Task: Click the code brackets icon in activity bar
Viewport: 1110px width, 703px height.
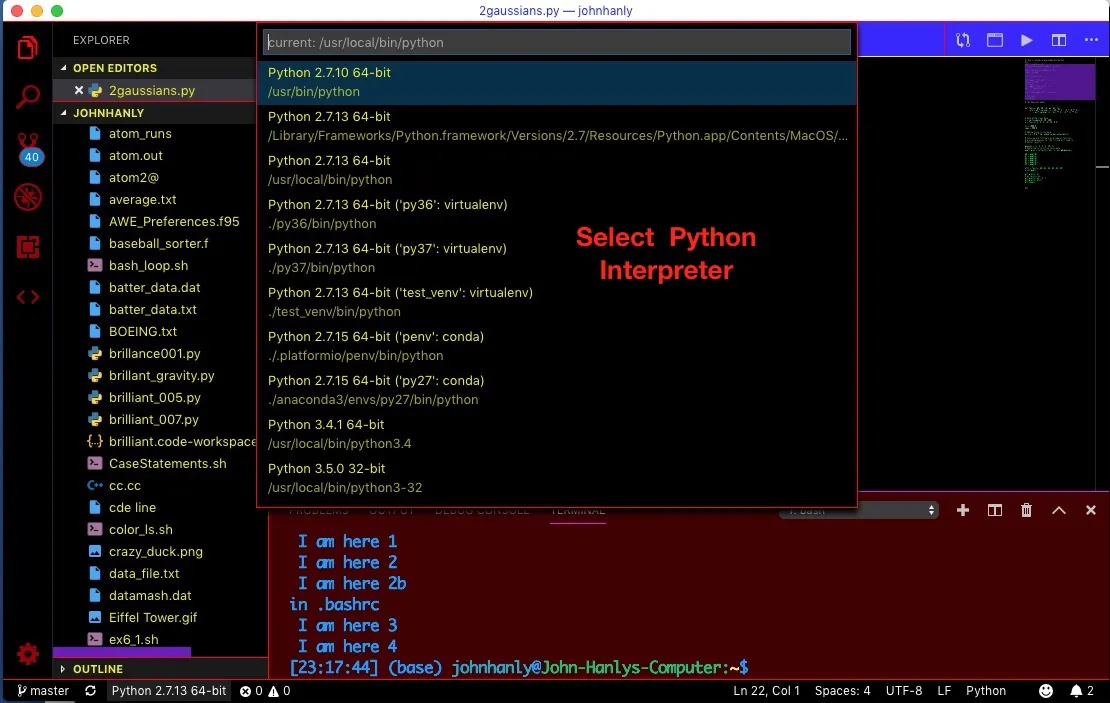Action: point(28,297)
